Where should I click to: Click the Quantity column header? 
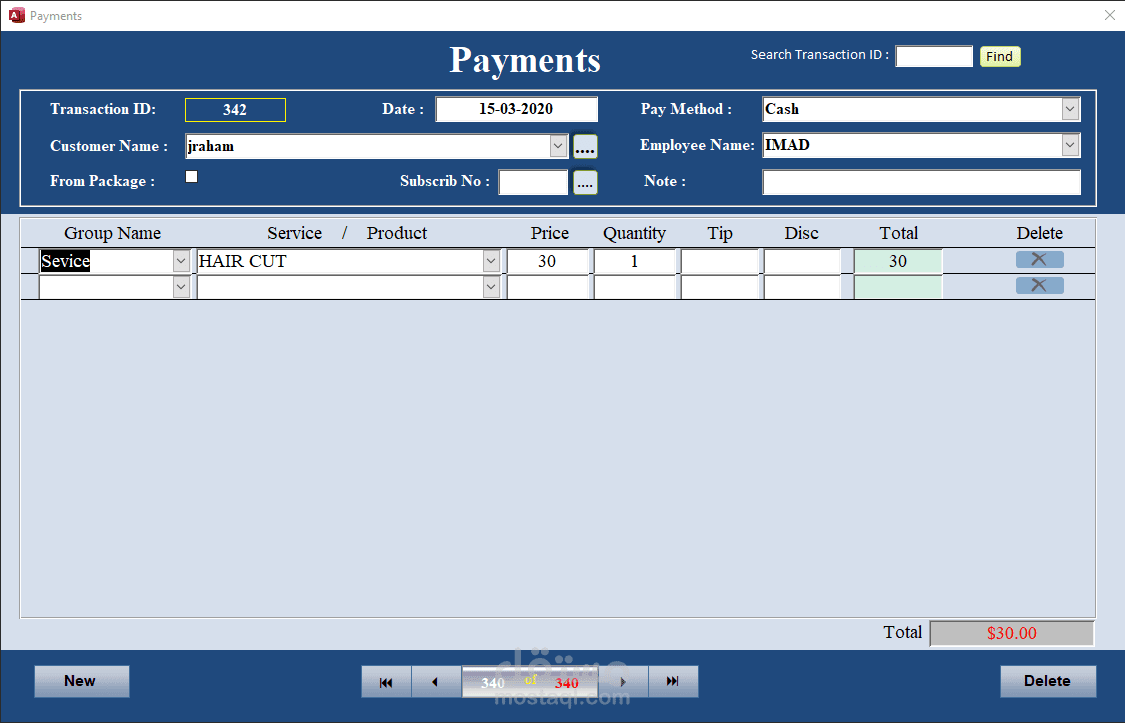click(x=634, y=233)
